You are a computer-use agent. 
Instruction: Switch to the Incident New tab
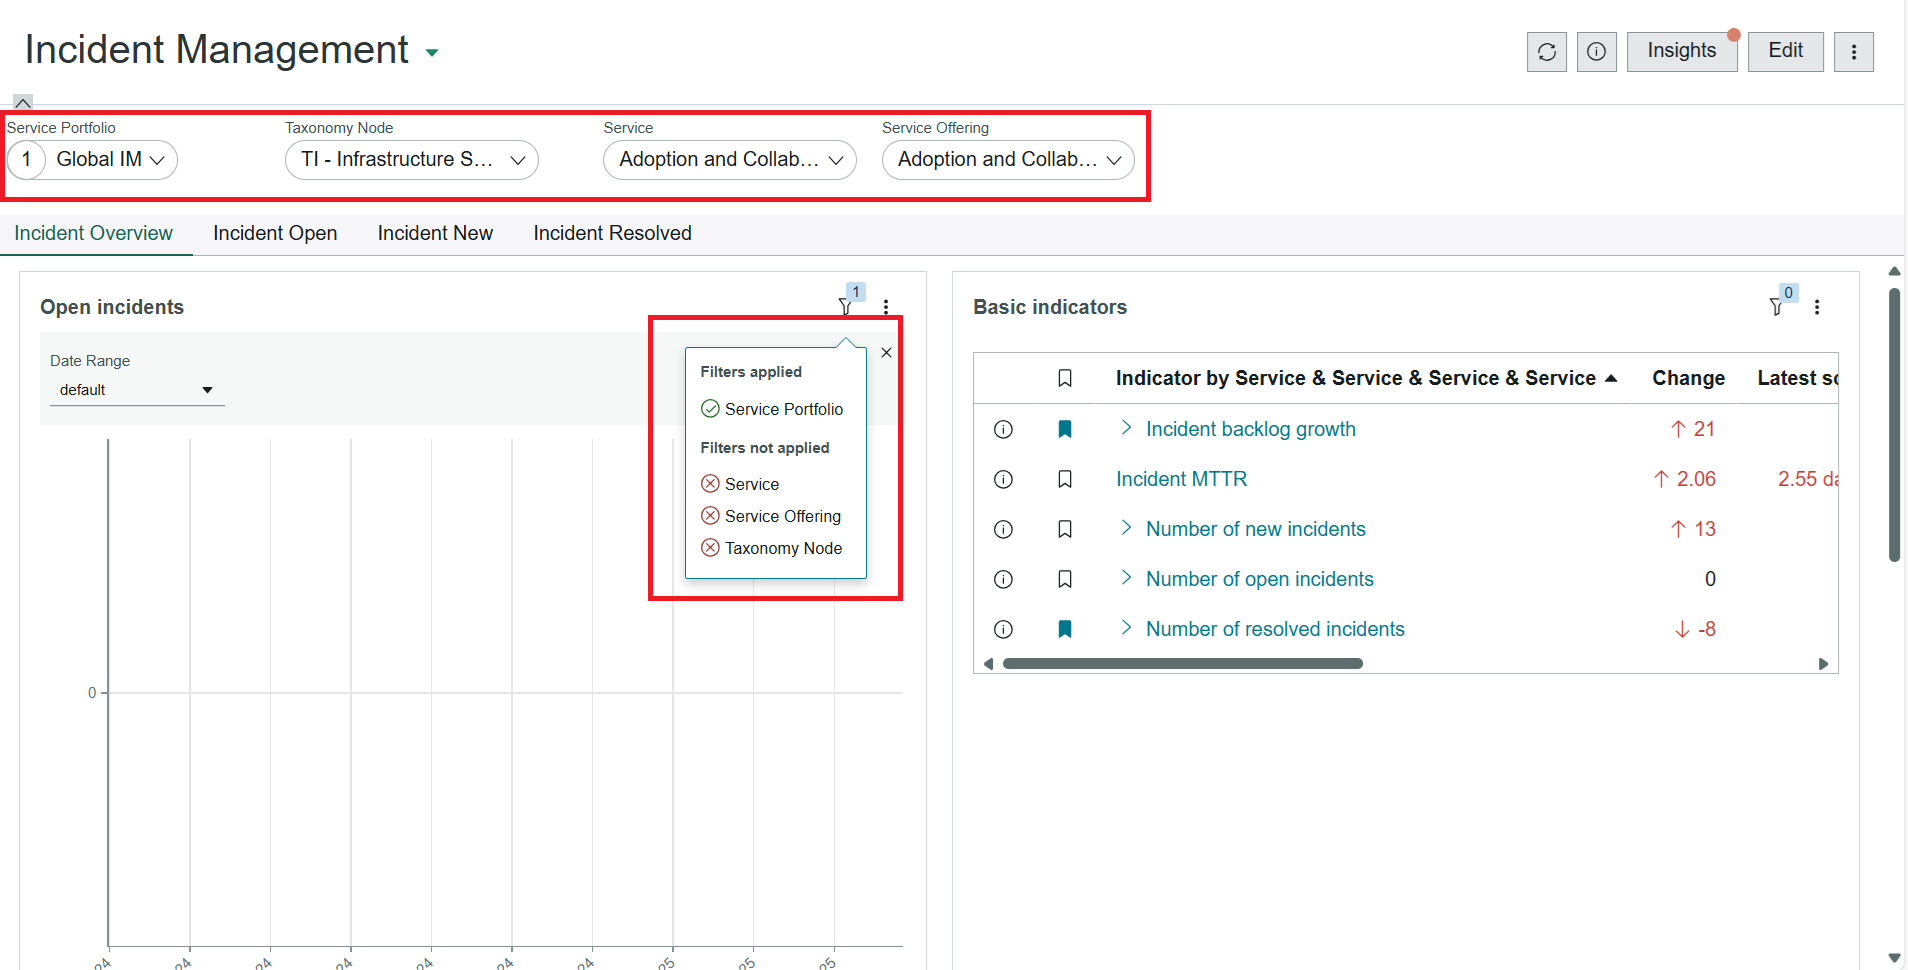point(435,233)
